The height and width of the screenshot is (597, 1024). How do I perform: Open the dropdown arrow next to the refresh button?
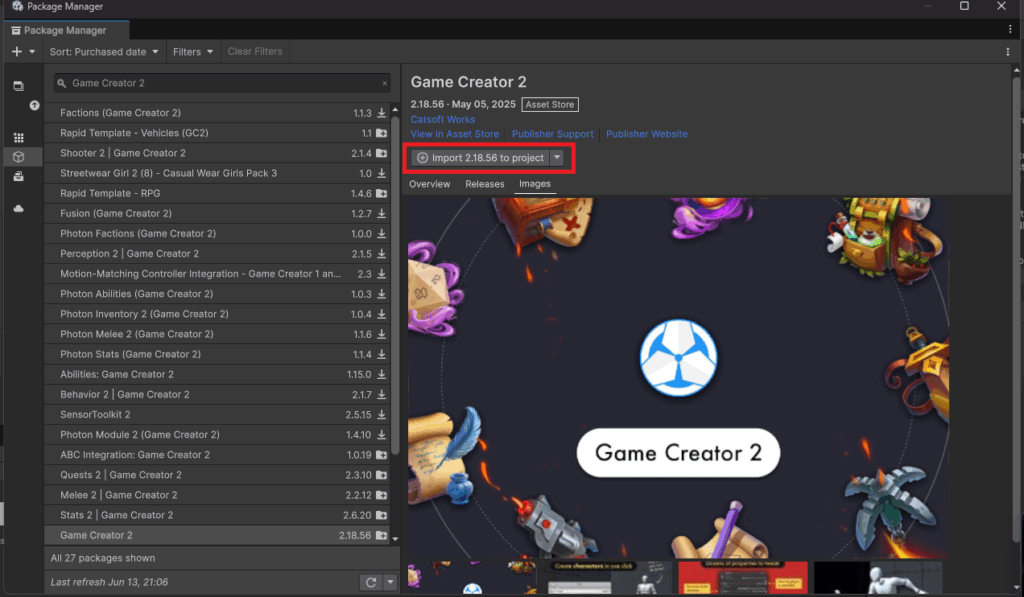click(390, 582)
